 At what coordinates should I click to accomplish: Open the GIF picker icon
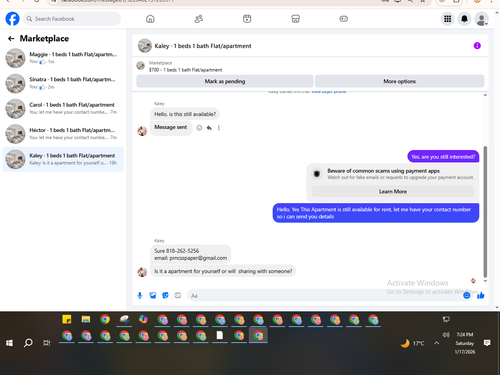pyautogui.click(x=178, y=295)
